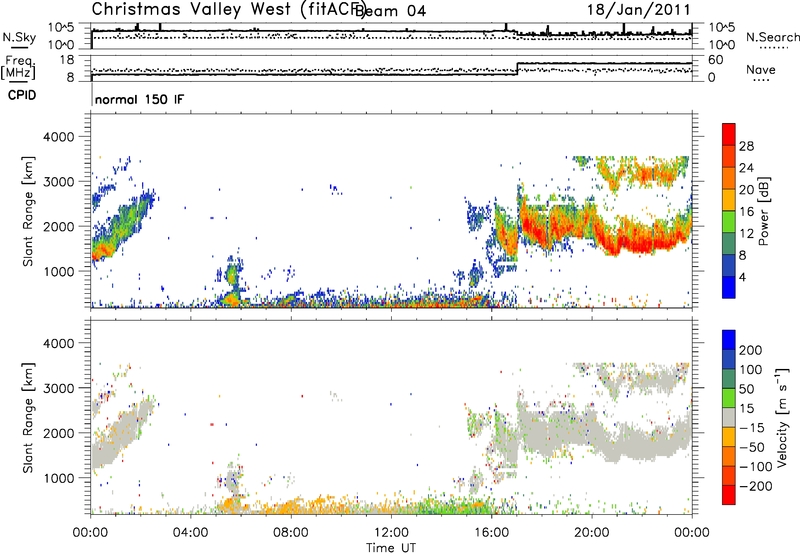Click the dotted line sample under N.Search
Image resolution: width=800 pixels, height=554 pixels.
pos(774,48)
